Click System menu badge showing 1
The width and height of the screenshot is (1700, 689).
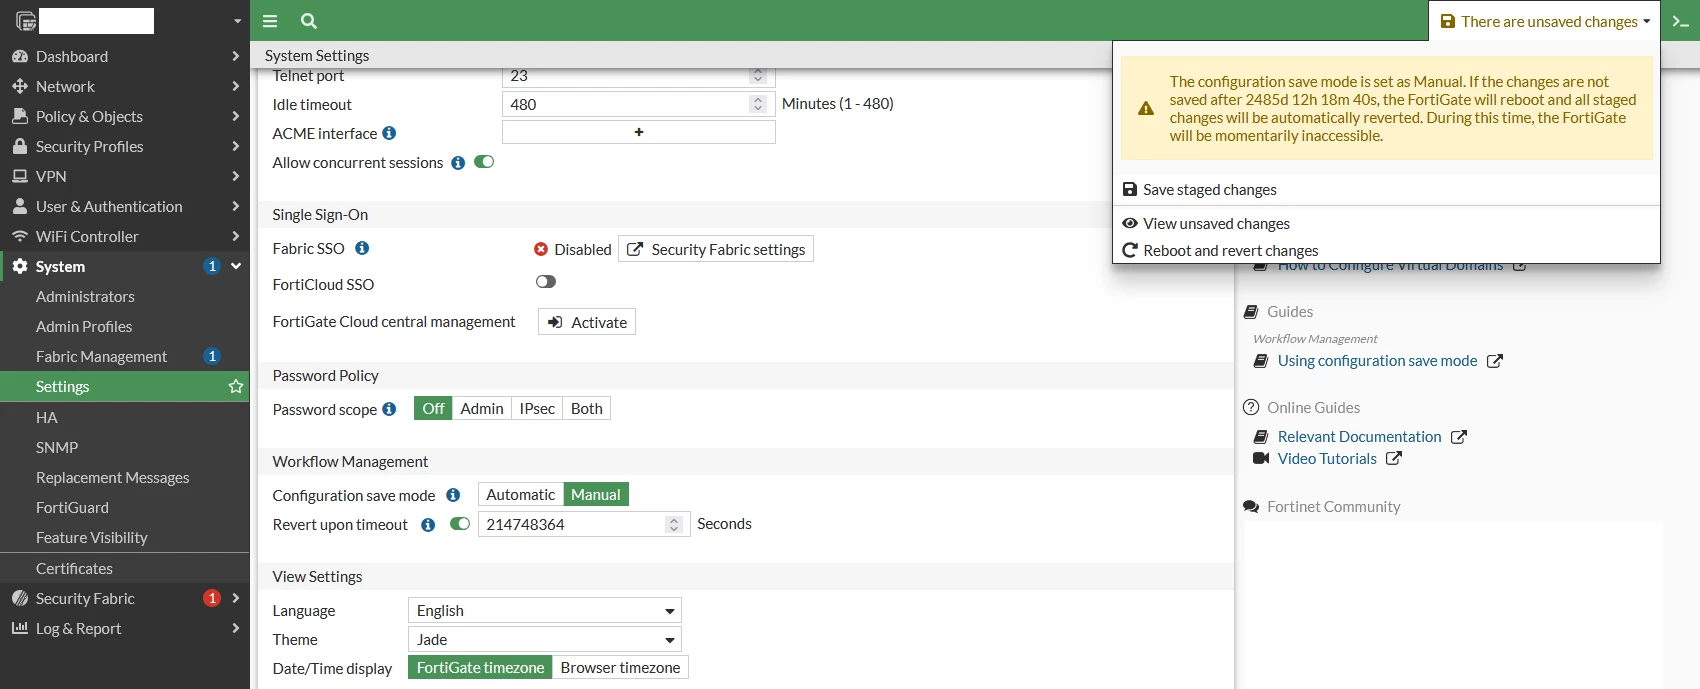pyautogui.click(x=212, y=266)
